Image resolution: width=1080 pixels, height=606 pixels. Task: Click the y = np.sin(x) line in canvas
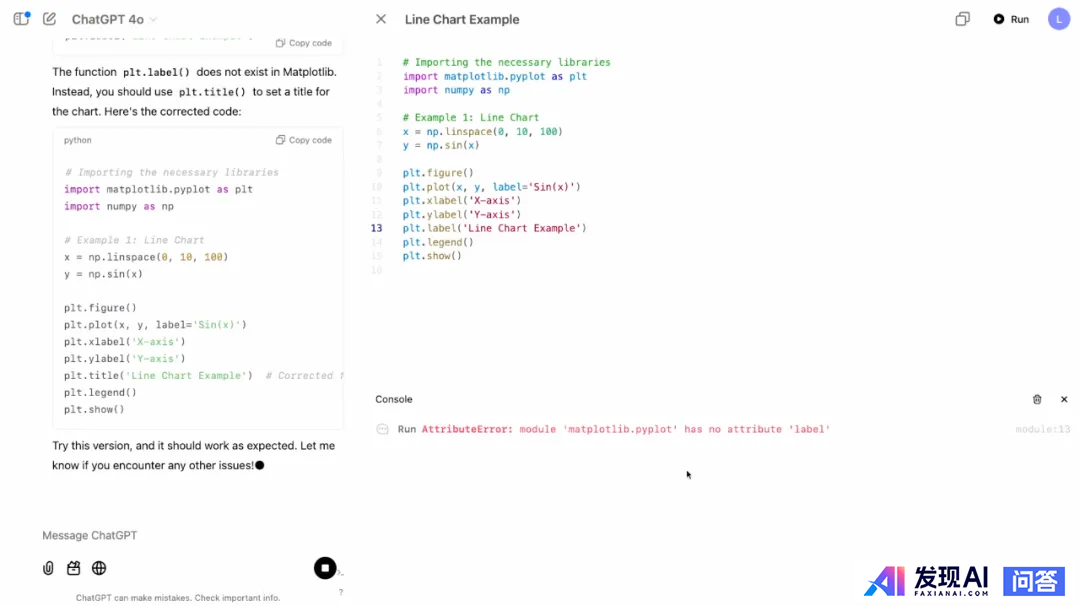[x=441, y=145]
